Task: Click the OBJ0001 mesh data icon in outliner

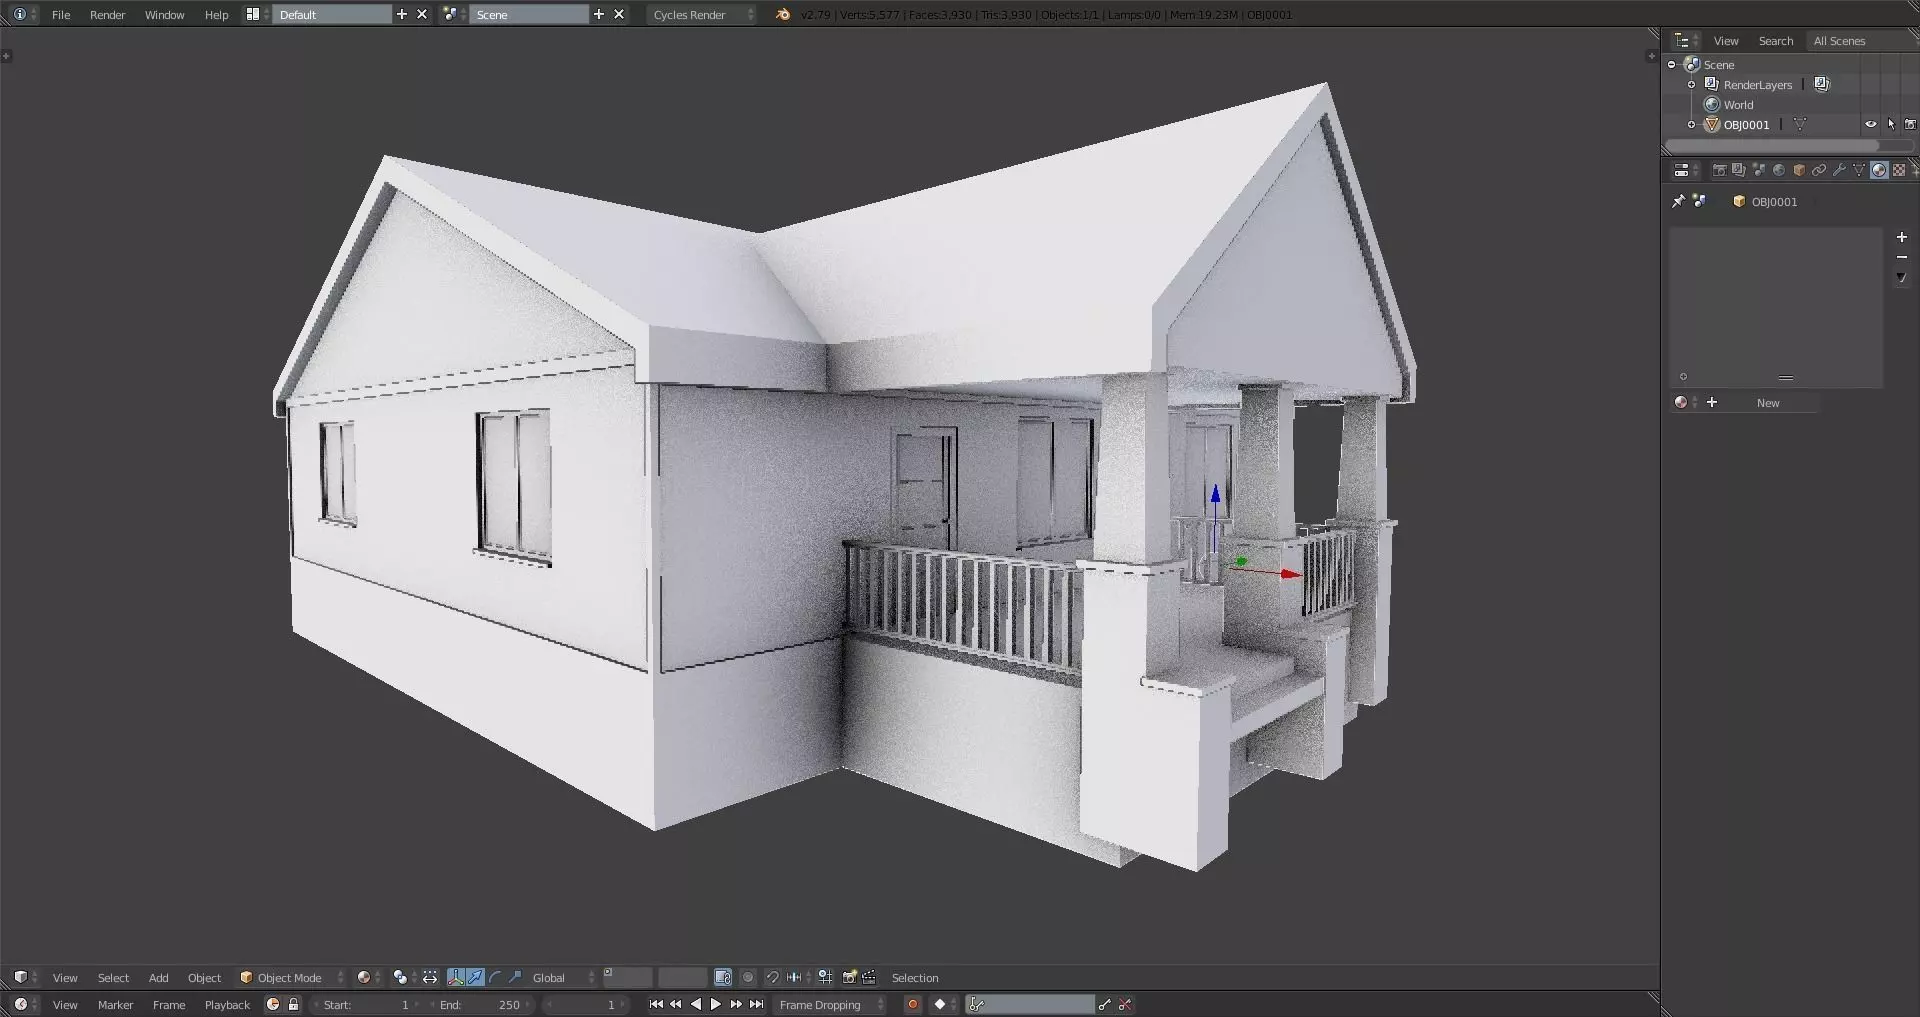Action: 1800,124
